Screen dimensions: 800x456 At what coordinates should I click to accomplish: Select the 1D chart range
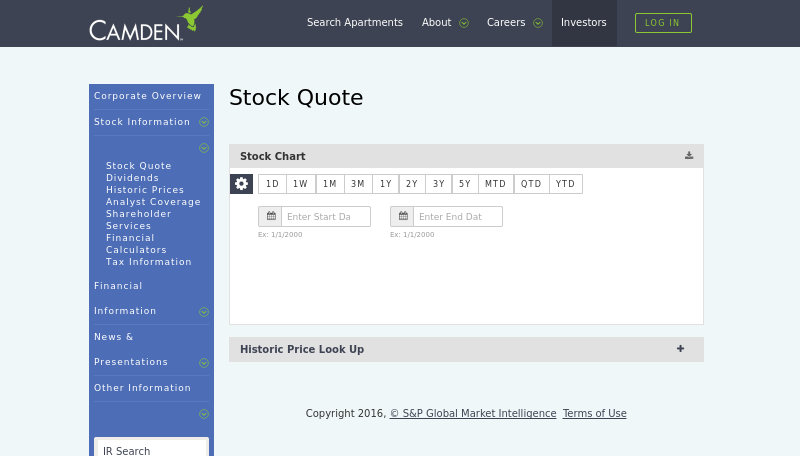pyautogui.click(x=272, y=184)
